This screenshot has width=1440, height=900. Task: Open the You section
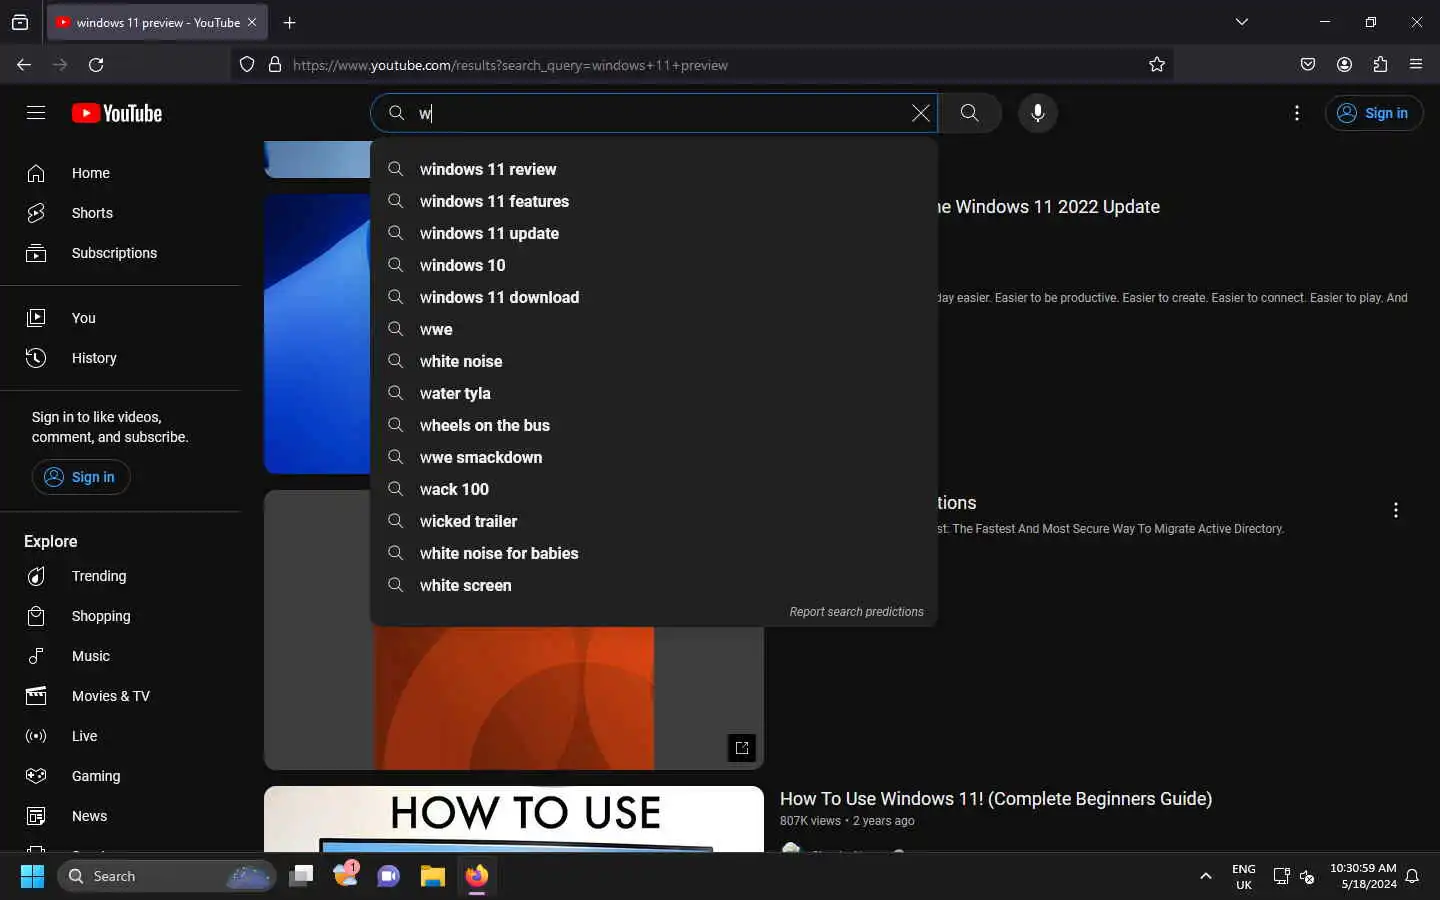pos(120,318)
